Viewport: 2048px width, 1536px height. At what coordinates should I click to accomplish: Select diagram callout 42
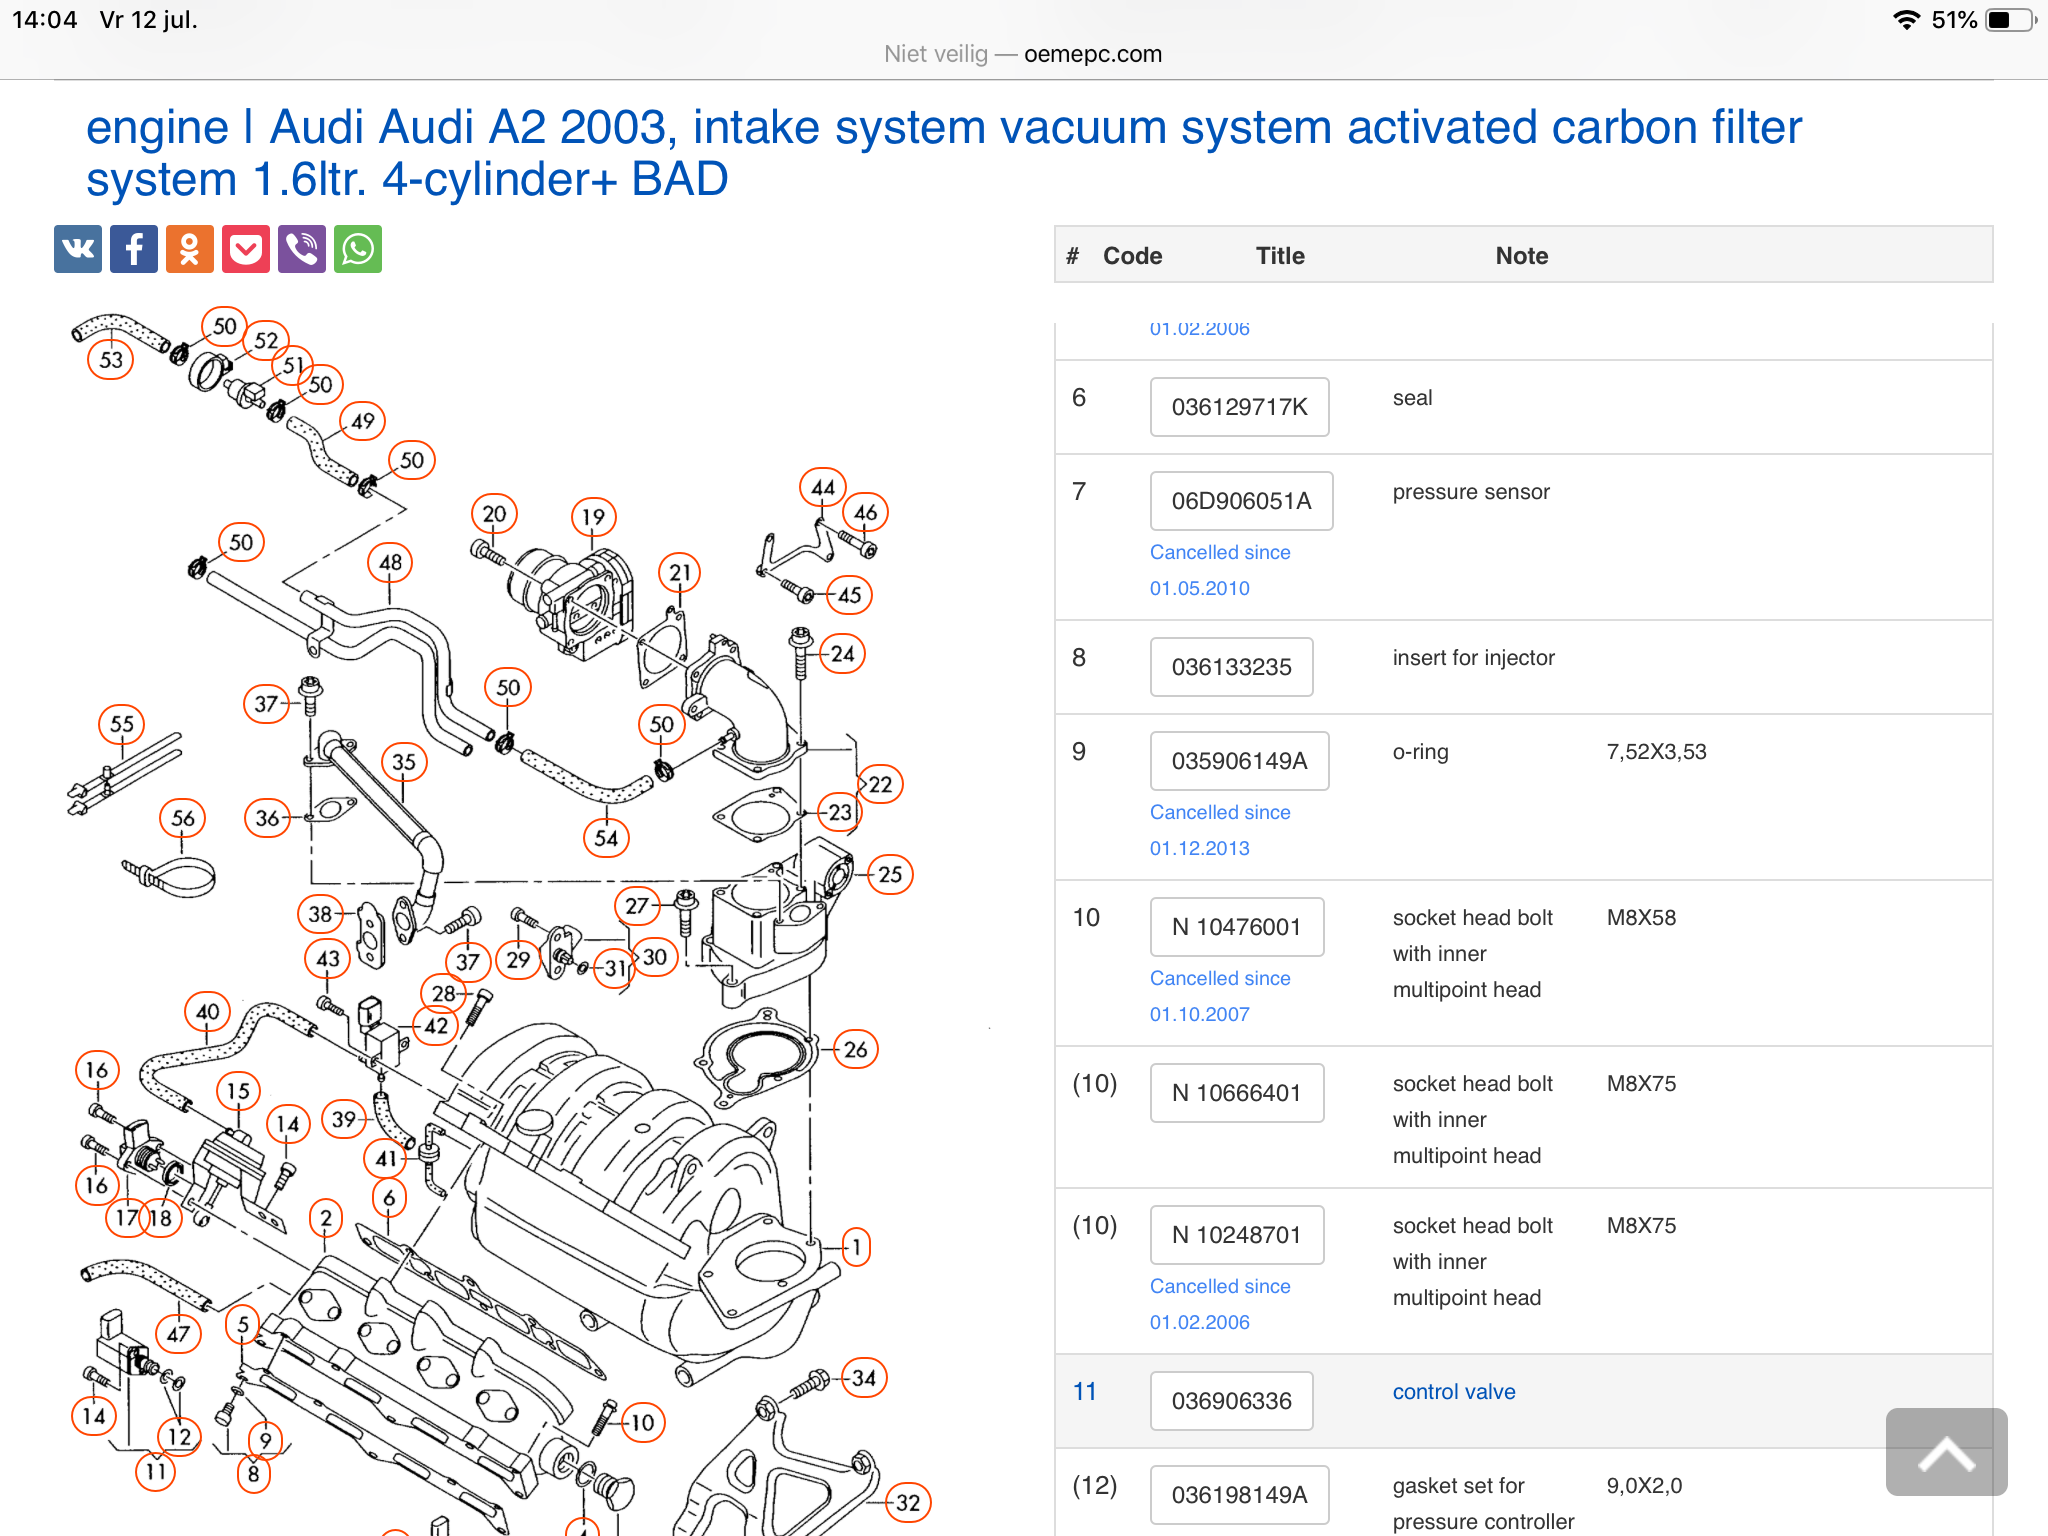click(x=437, y=1026)
